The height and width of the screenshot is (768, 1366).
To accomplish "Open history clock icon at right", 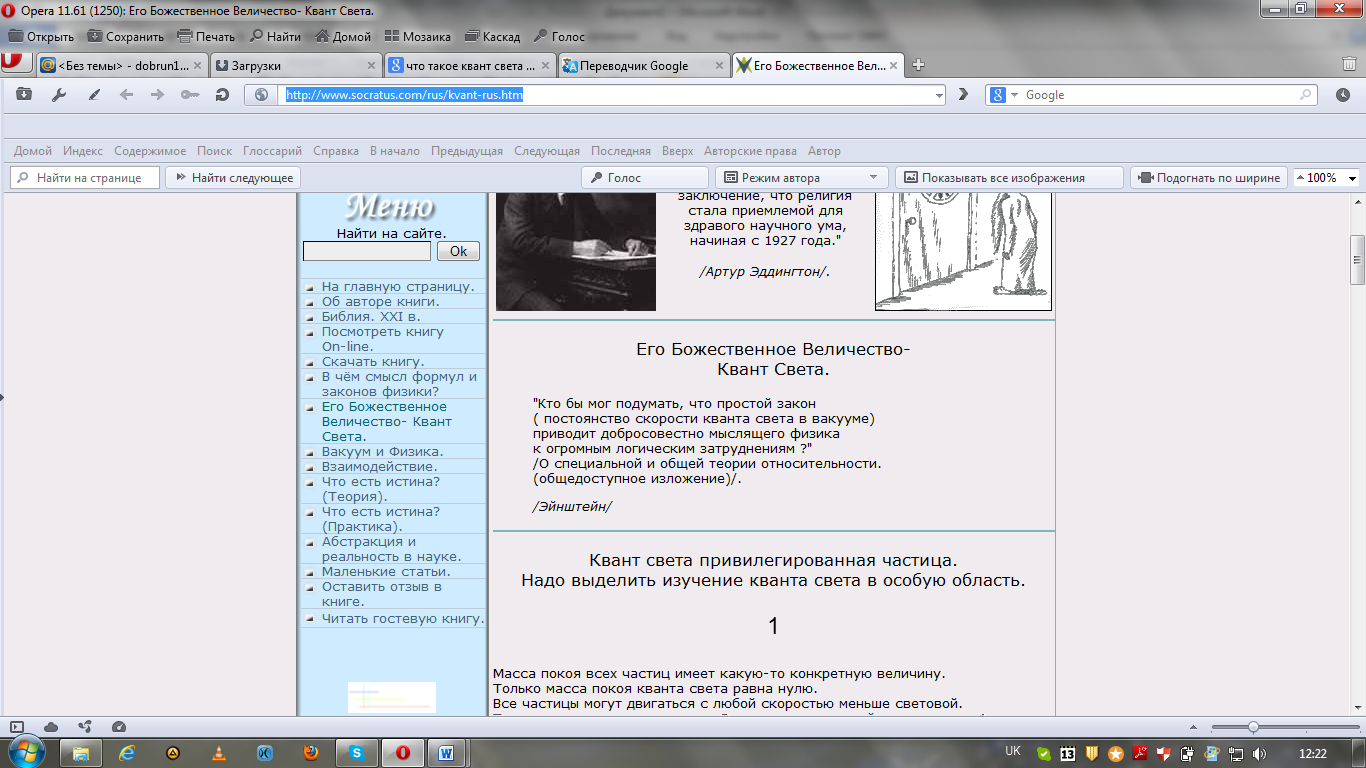I will 1342,95.
